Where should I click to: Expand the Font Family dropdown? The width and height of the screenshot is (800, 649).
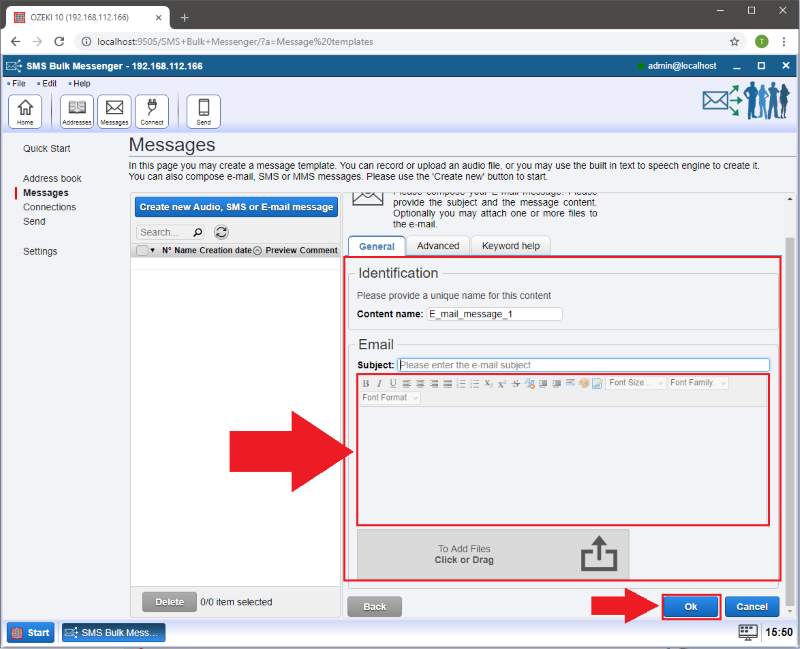pyautogui.click(x=698, y=383)
